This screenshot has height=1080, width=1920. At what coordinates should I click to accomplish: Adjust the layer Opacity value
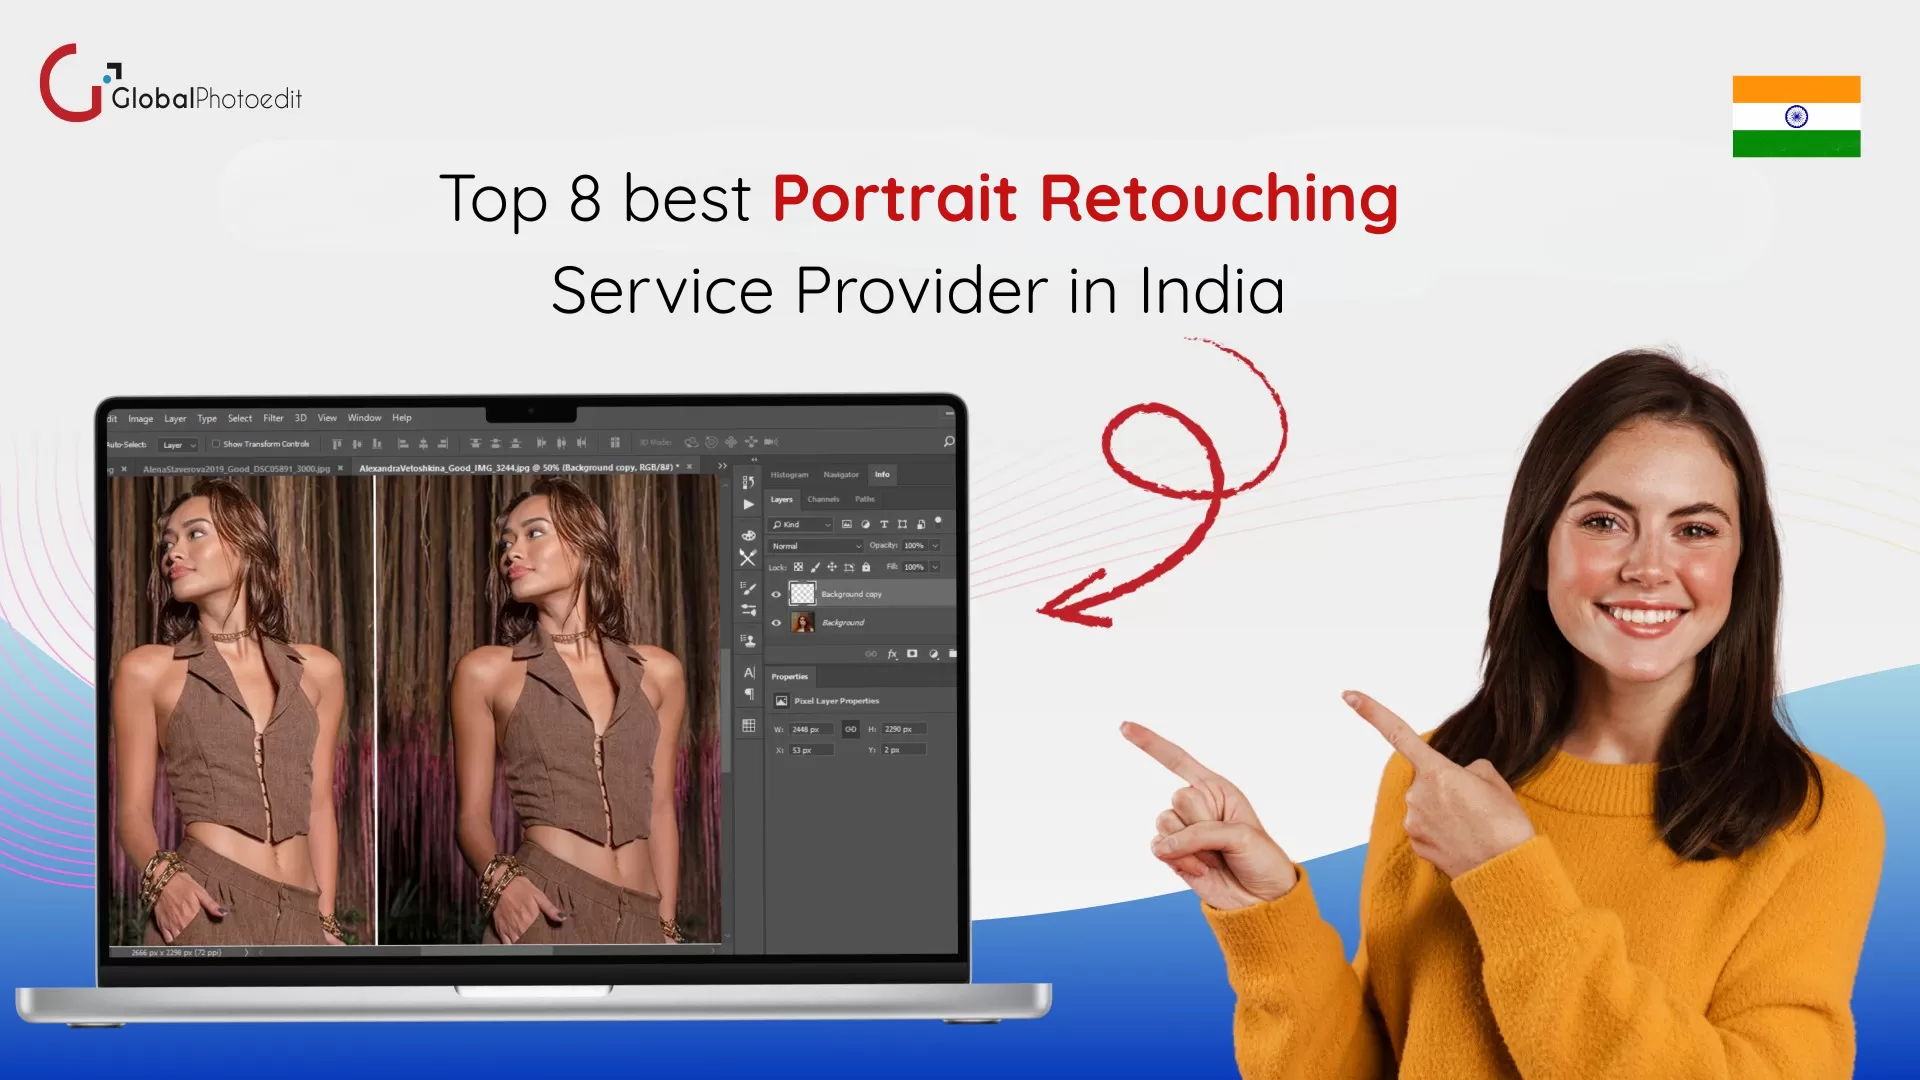(x=914, y=545)
